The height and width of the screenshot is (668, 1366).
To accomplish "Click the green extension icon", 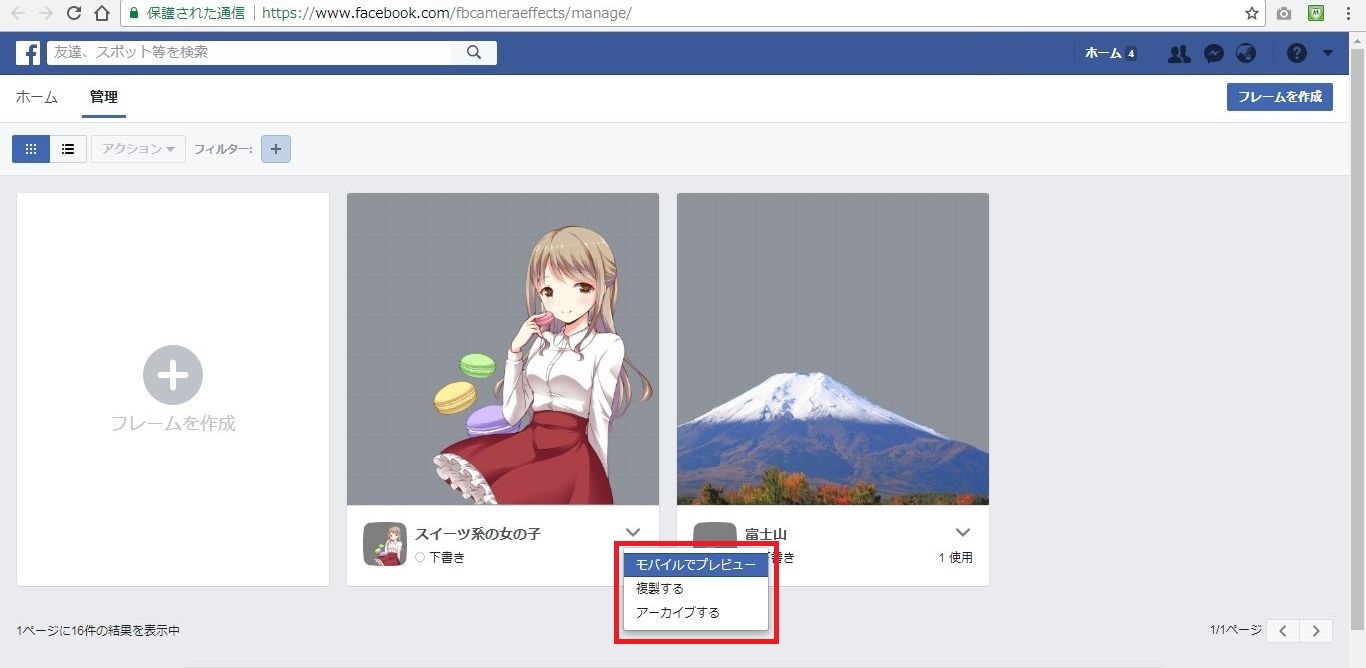I will tap(1316, 13).
